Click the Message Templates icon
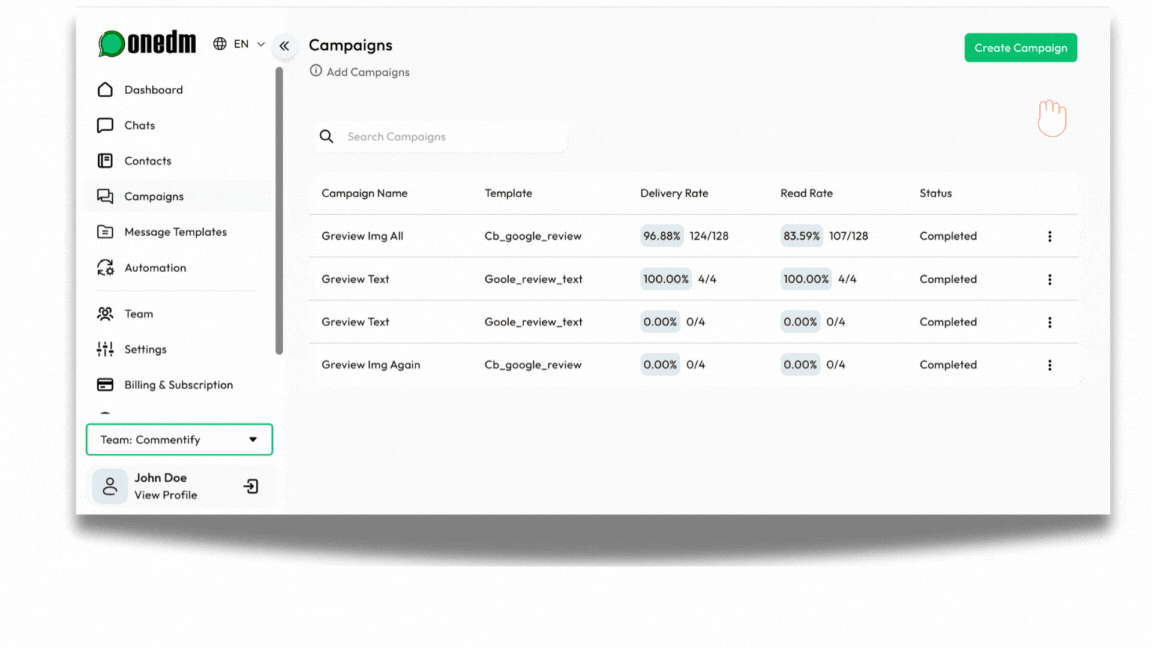Viewport: 1152px width, 648px height. pos(105,232)
